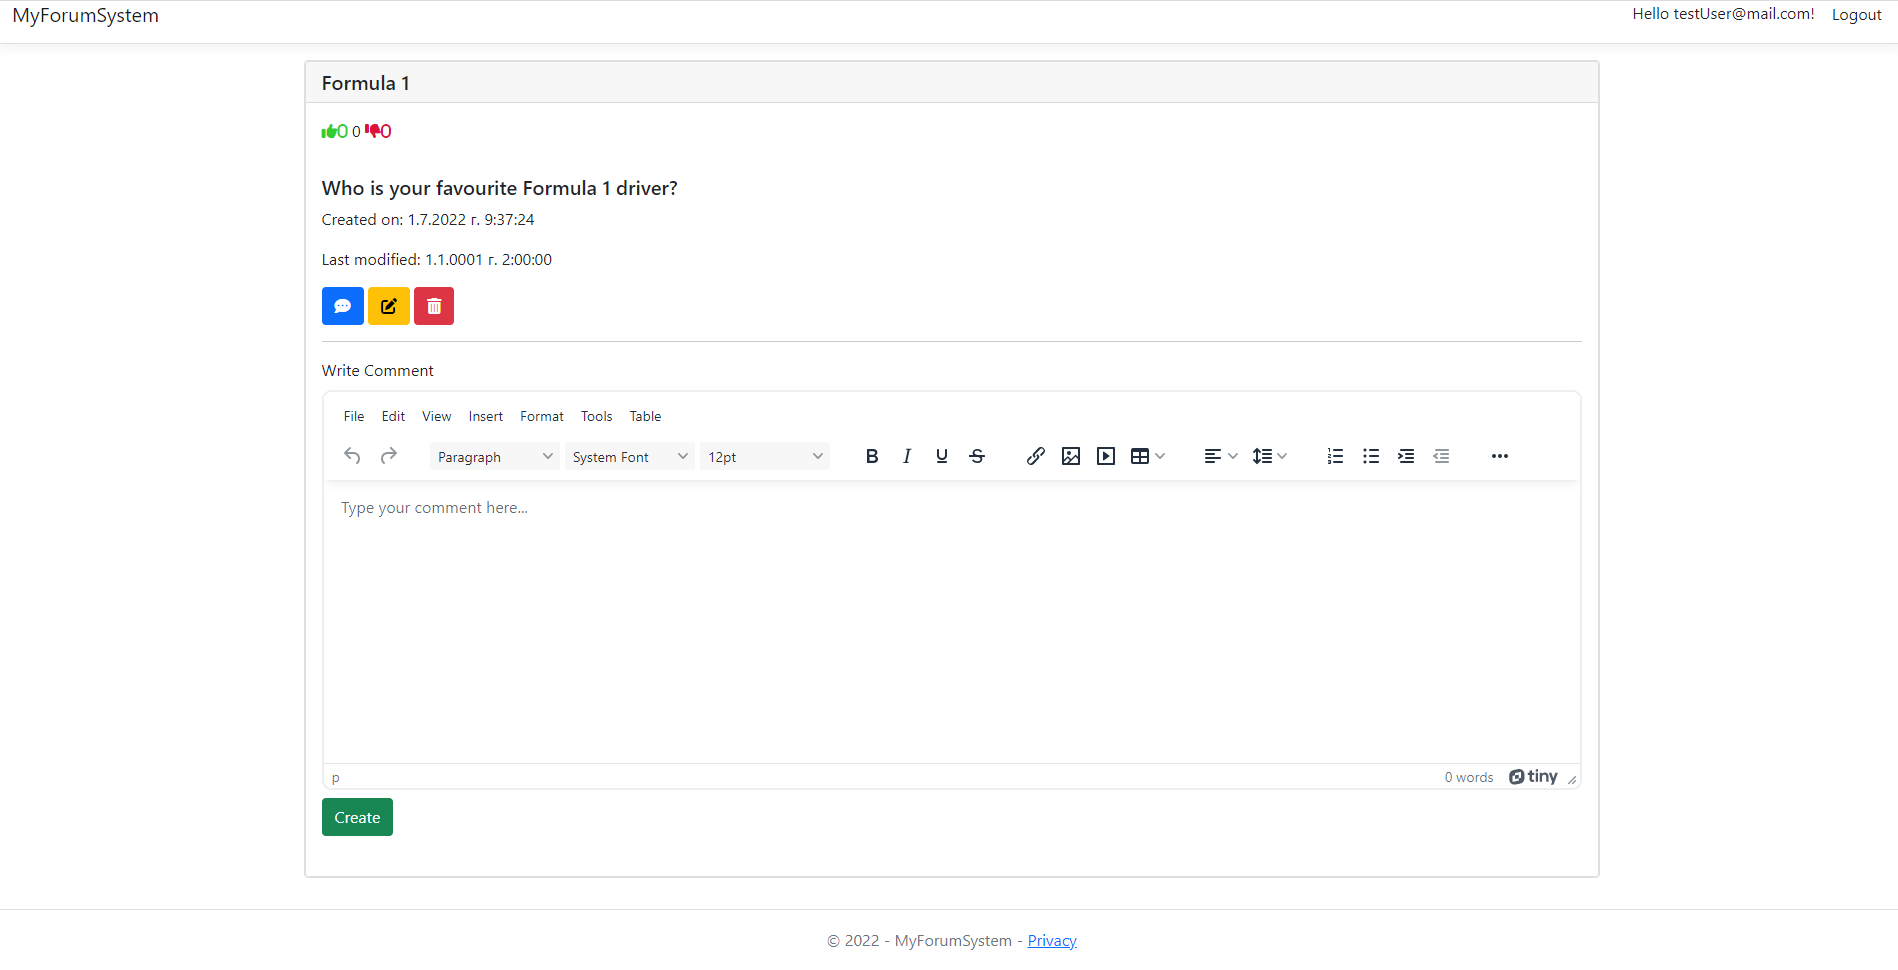Click the Underline icon
Image resolution: width=1898 pixels, height=970 pixels.
point(941,456)
